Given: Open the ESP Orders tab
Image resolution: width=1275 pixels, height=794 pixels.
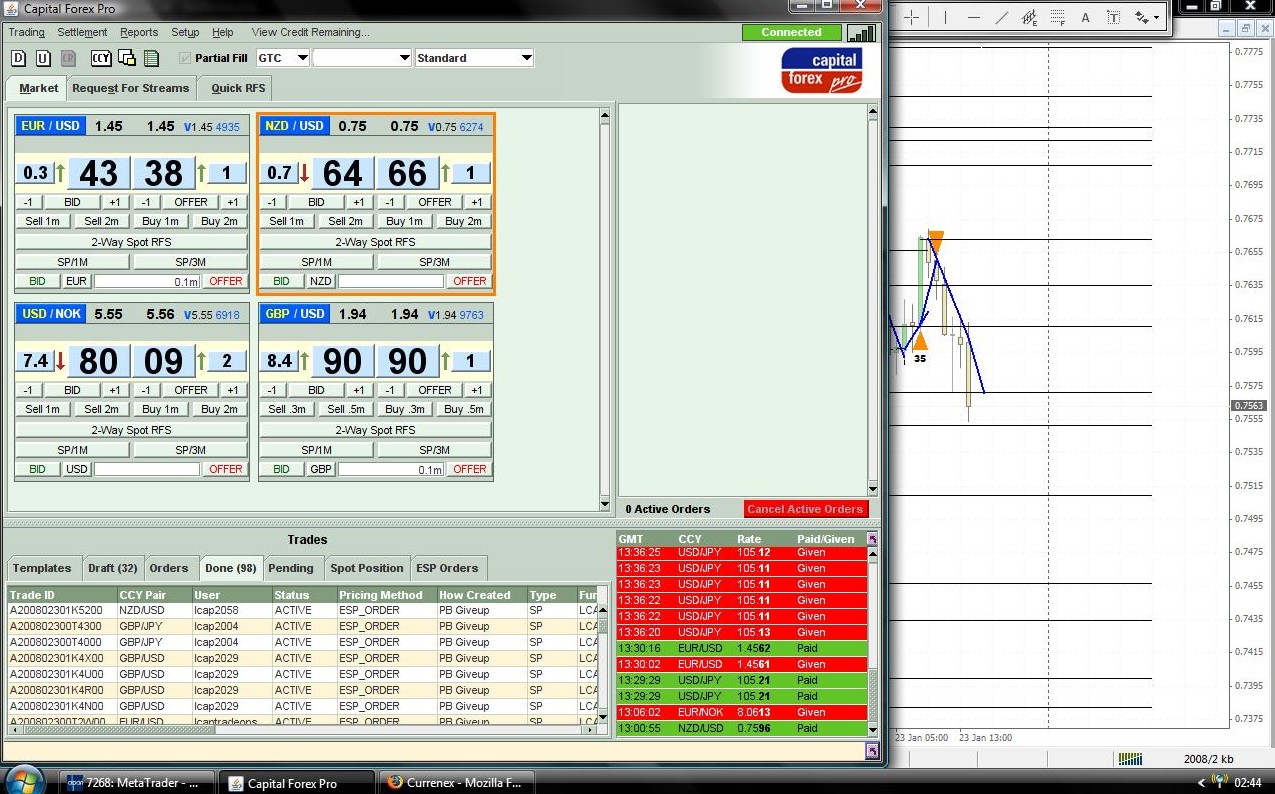Looking at the screenshot, I should 447,568.
